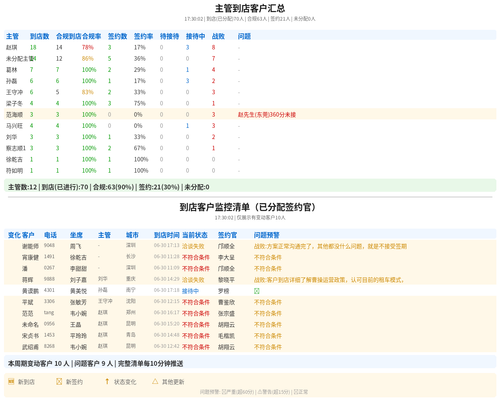Click the 新到店 legend icon
The image size is (500, 414).
point(11,381)
